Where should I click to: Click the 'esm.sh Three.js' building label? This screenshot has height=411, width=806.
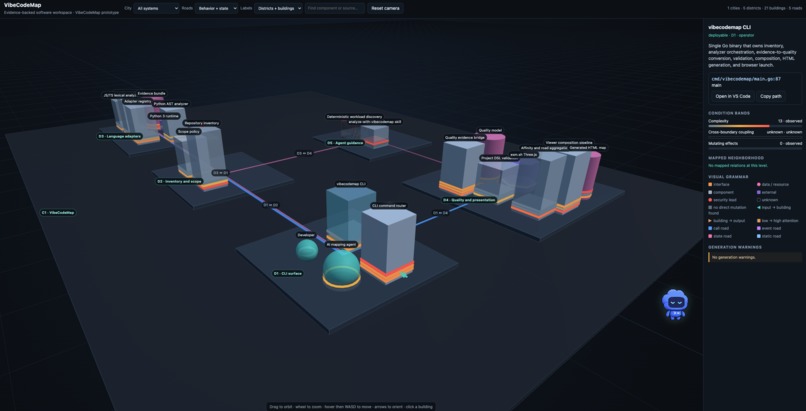point(524,154)
